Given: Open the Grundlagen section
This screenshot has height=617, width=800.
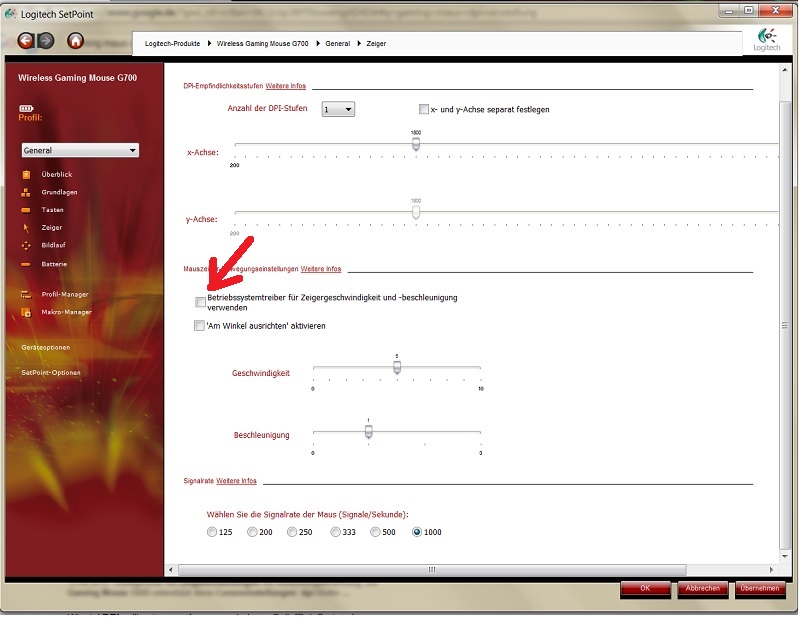Looking at the screenshot, I should click(x=59, y=192).
